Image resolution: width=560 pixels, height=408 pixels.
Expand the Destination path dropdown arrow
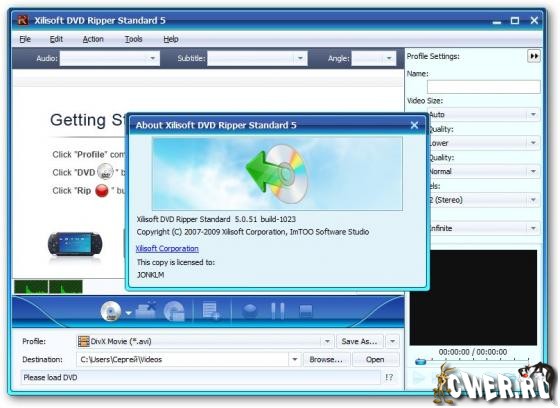tap(295, 359)
